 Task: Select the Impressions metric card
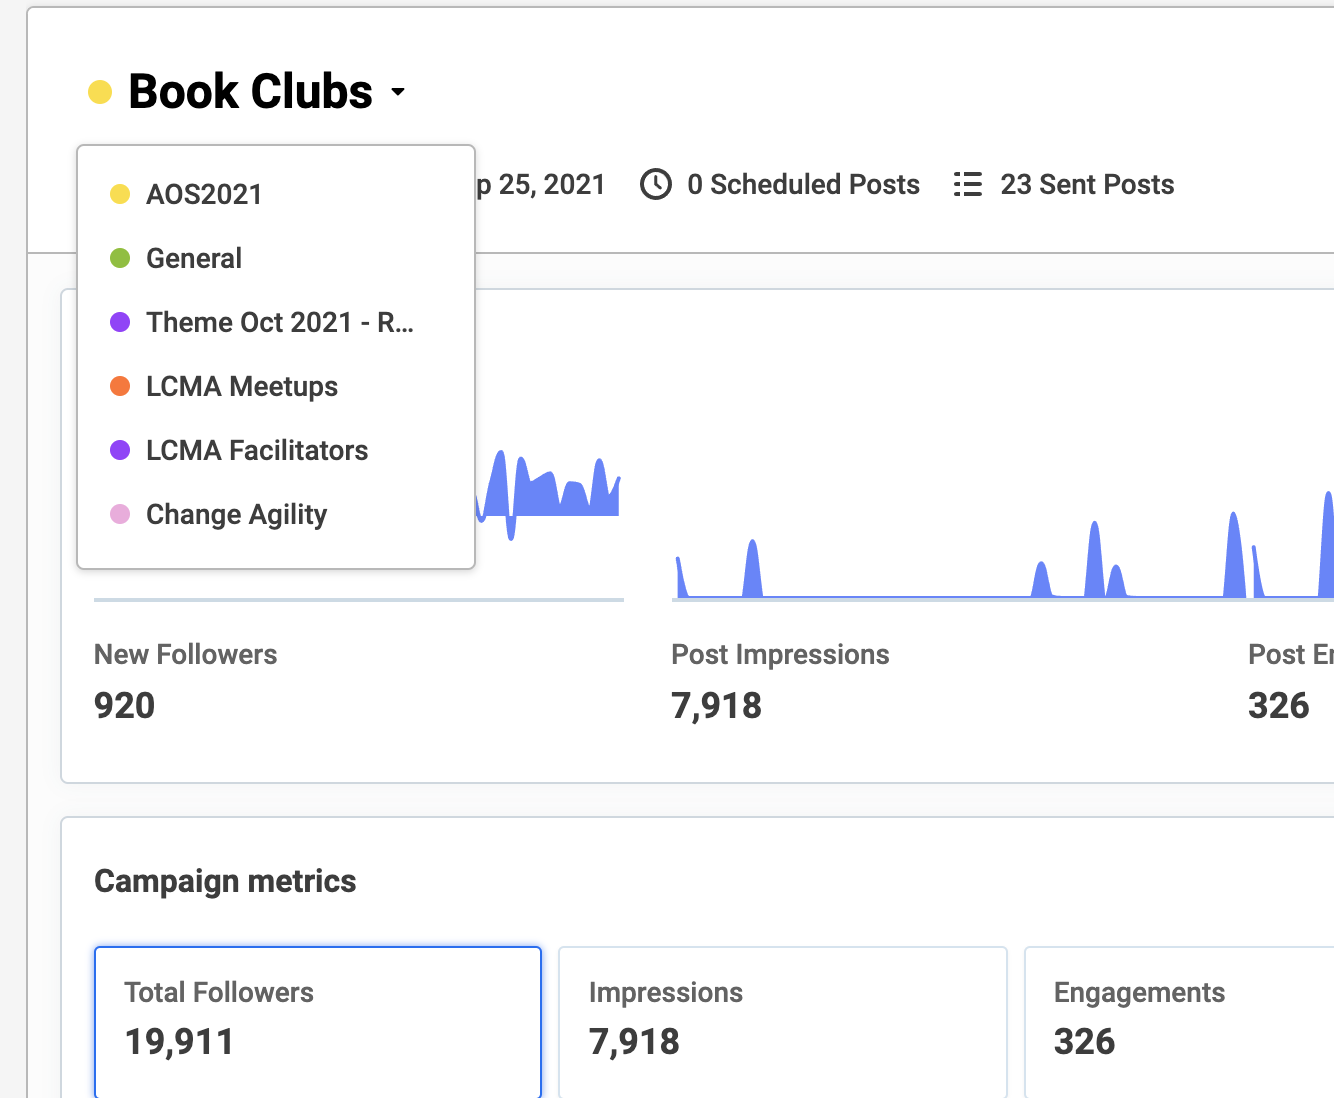[x=782, y=1022]
